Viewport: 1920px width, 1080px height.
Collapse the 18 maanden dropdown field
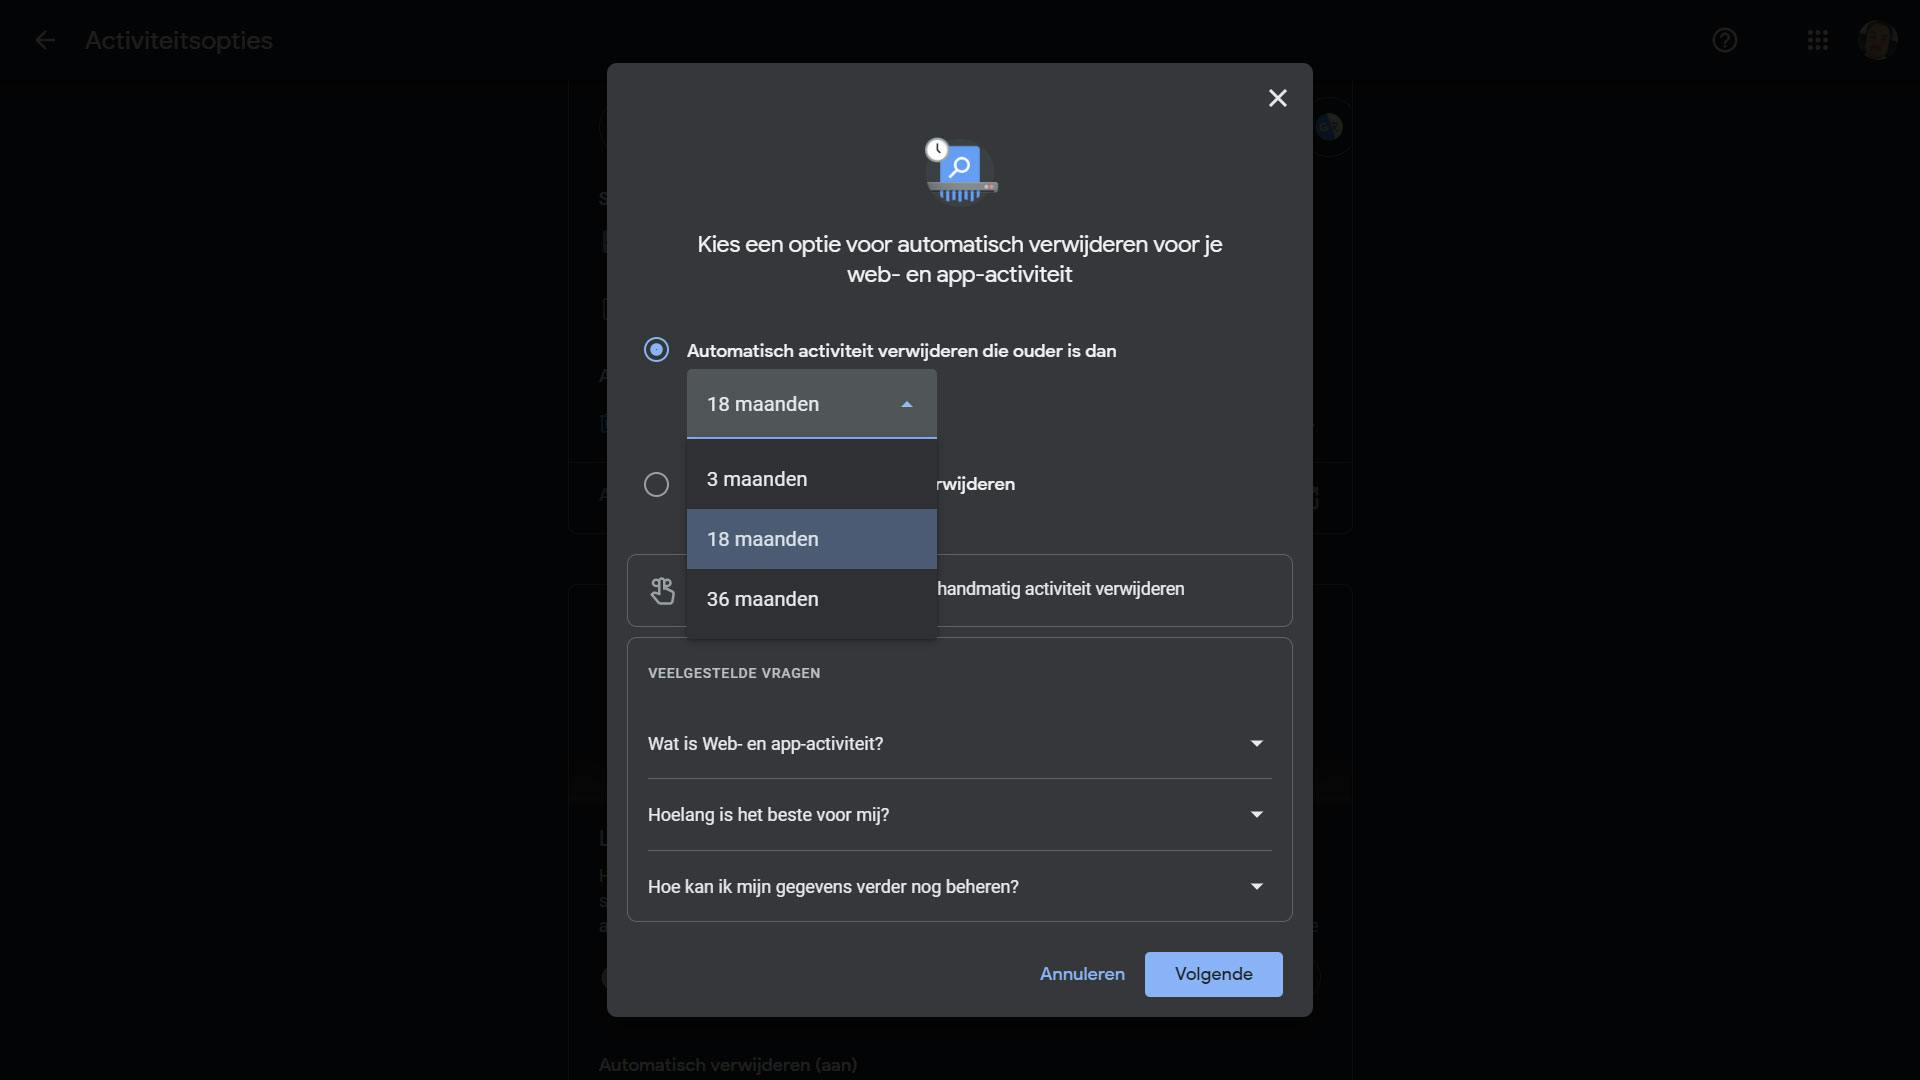click(x=780, y=404)
